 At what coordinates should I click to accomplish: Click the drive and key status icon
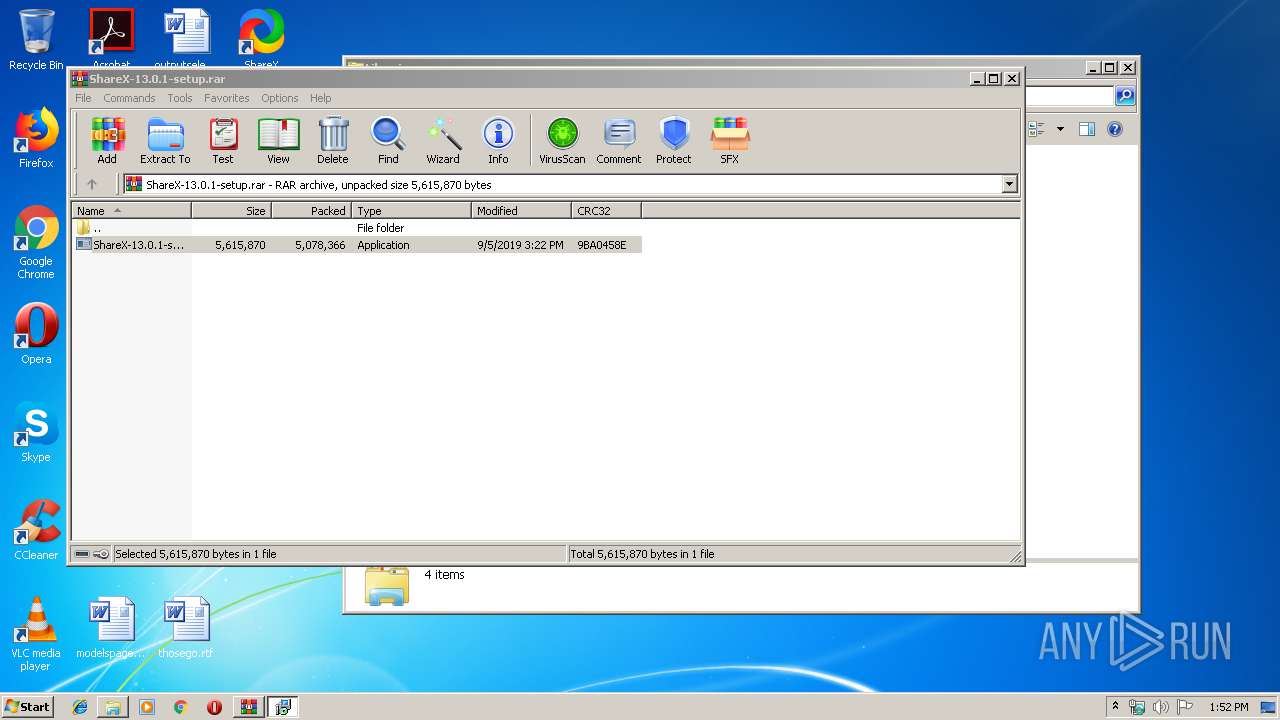pos(91,554)
